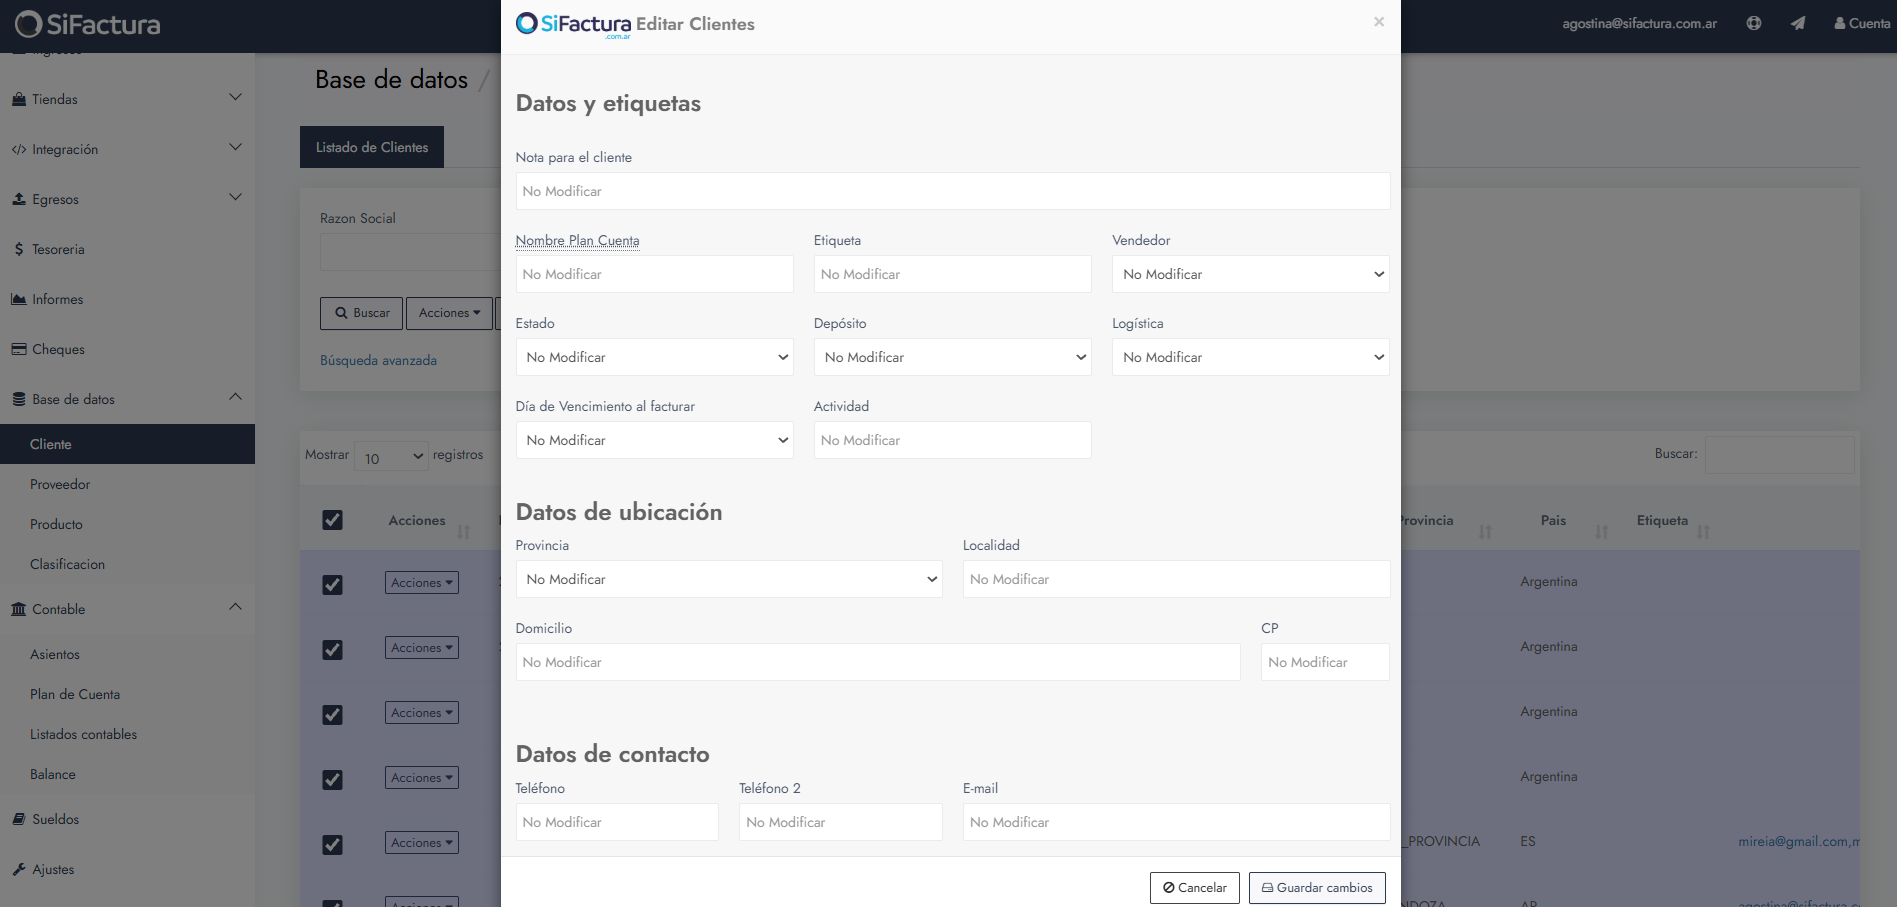Screen dimensions: 1897x907
Task: Uncheck the third client row checkbox
Action: (333, 714)
